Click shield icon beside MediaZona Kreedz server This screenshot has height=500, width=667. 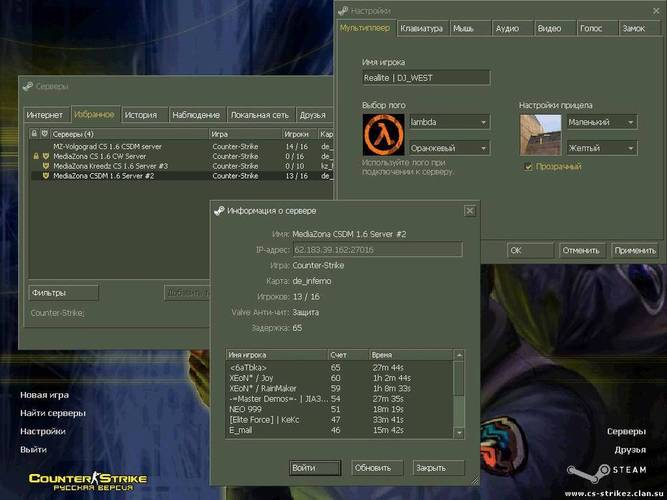pos(44,166)
